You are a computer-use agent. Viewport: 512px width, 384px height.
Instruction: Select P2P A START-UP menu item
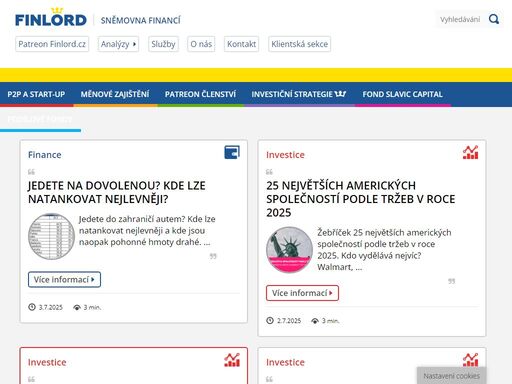[36, 94]
